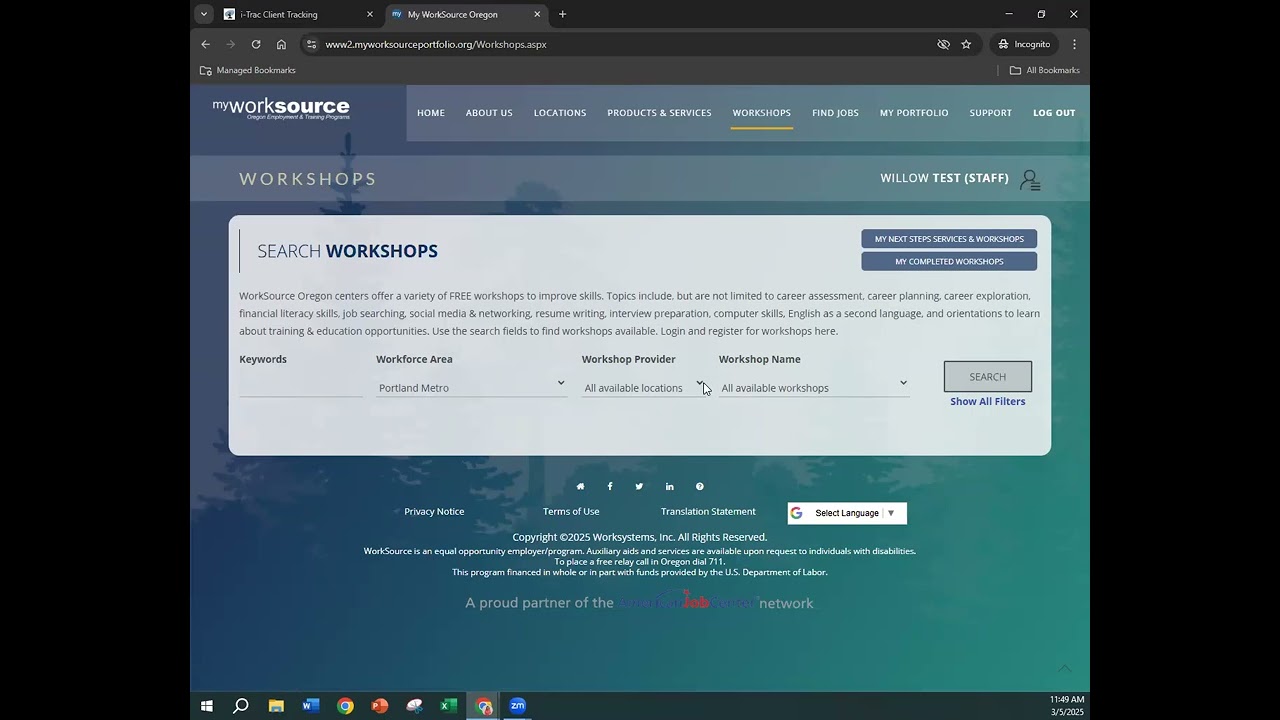
Task: Click the back-to-top arrow at bottom right
Action: 1064,668
